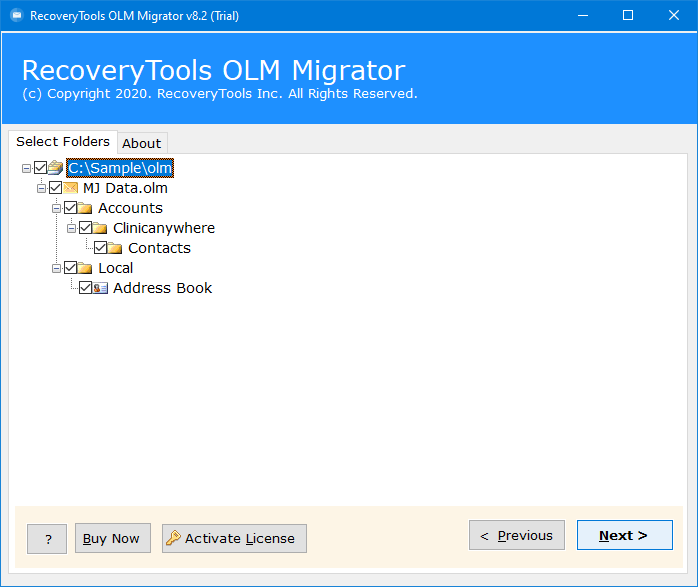Select the C:\Sample\olm tree label
This screenshot has width=698, height=587.
tap(120, 168)
